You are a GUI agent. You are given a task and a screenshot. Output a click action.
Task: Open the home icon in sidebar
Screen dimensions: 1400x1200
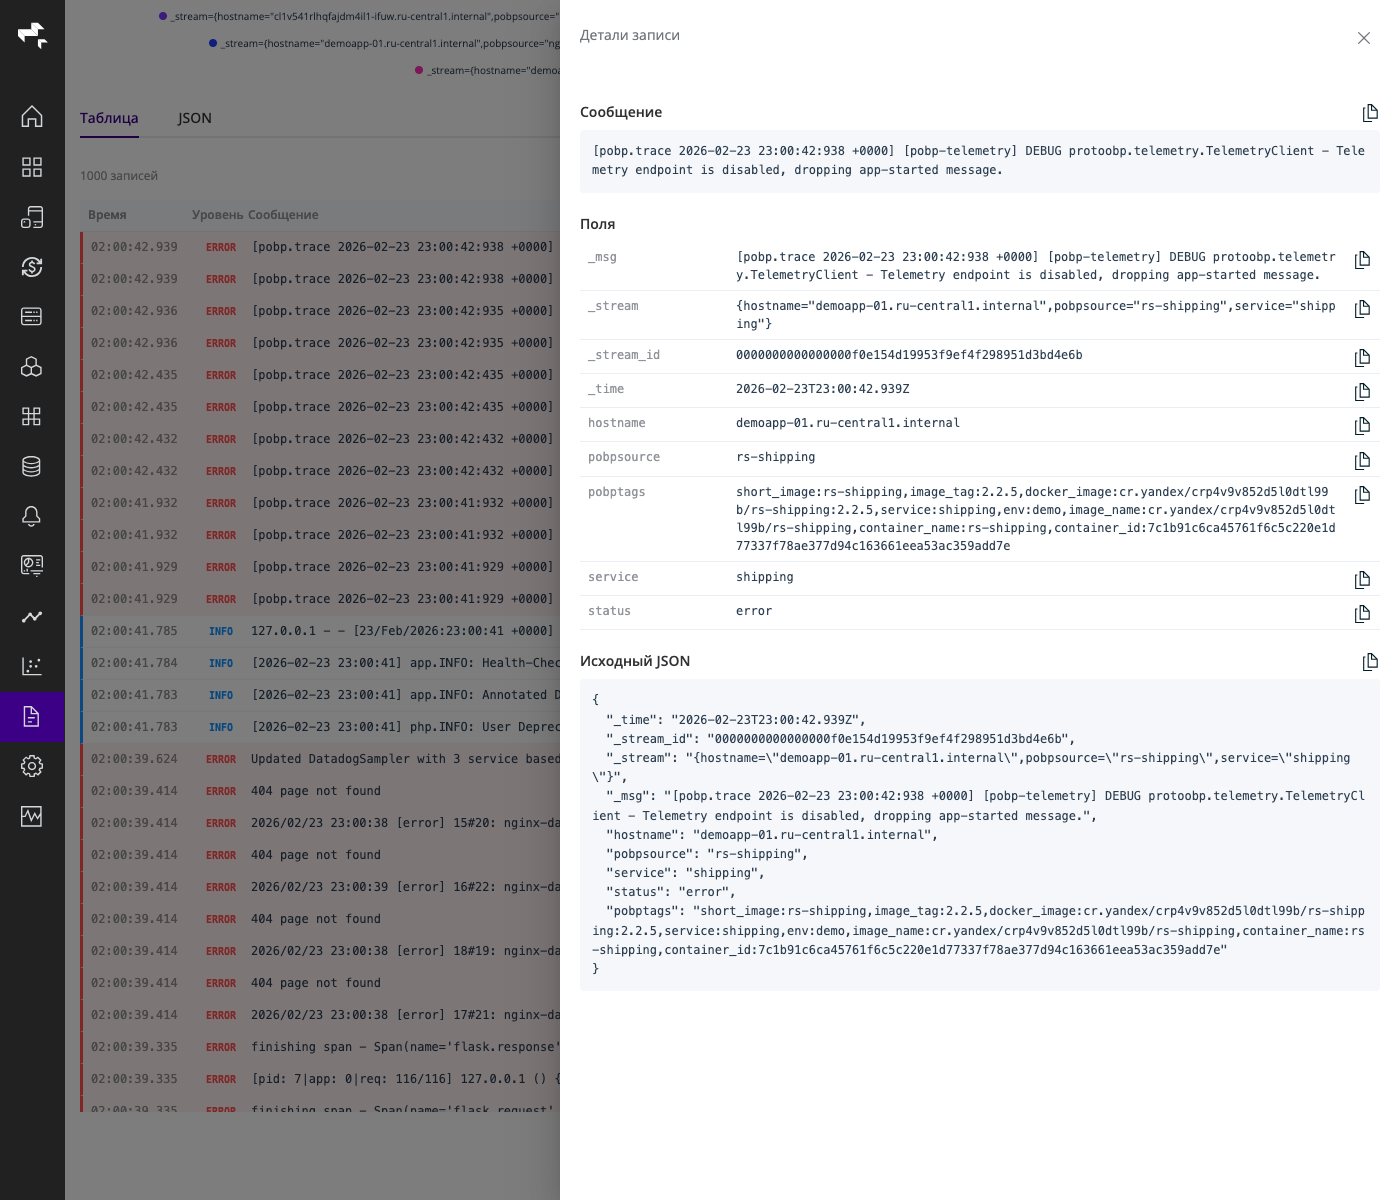32,117
